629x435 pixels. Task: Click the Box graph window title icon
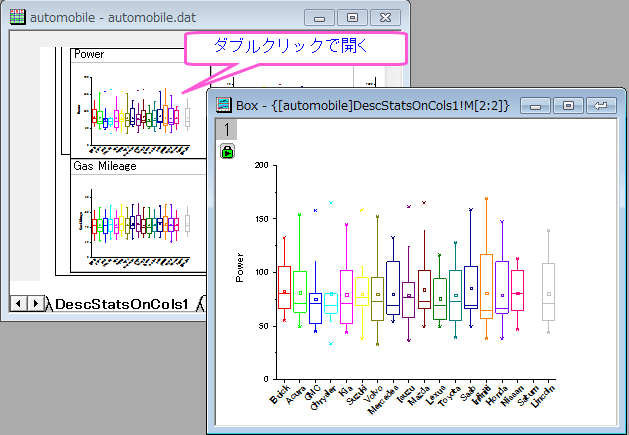tap(223, 105)
